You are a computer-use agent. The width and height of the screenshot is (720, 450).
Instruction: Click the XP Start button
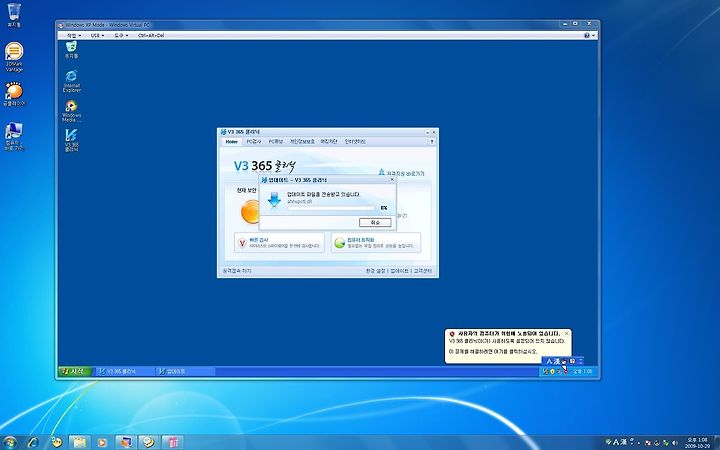tap(75, 371)
